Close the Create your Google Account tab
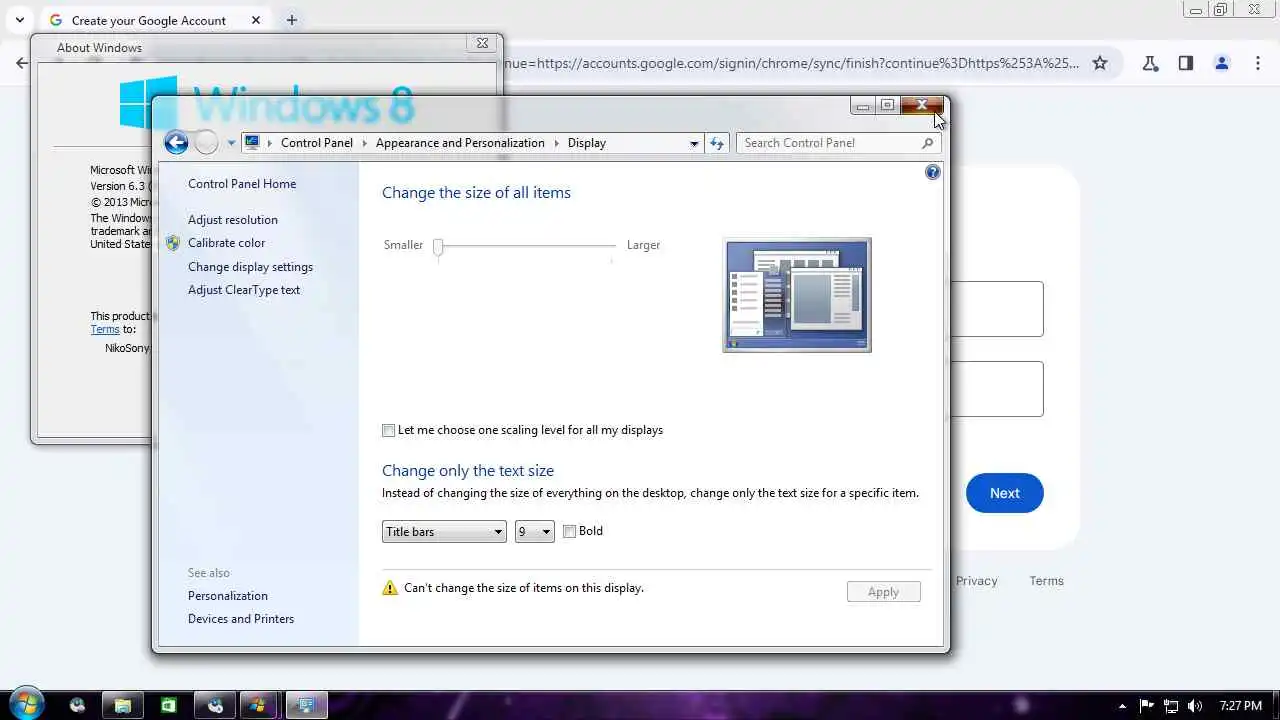Screen dimensions: 1280x720 [x=256, y=20]
